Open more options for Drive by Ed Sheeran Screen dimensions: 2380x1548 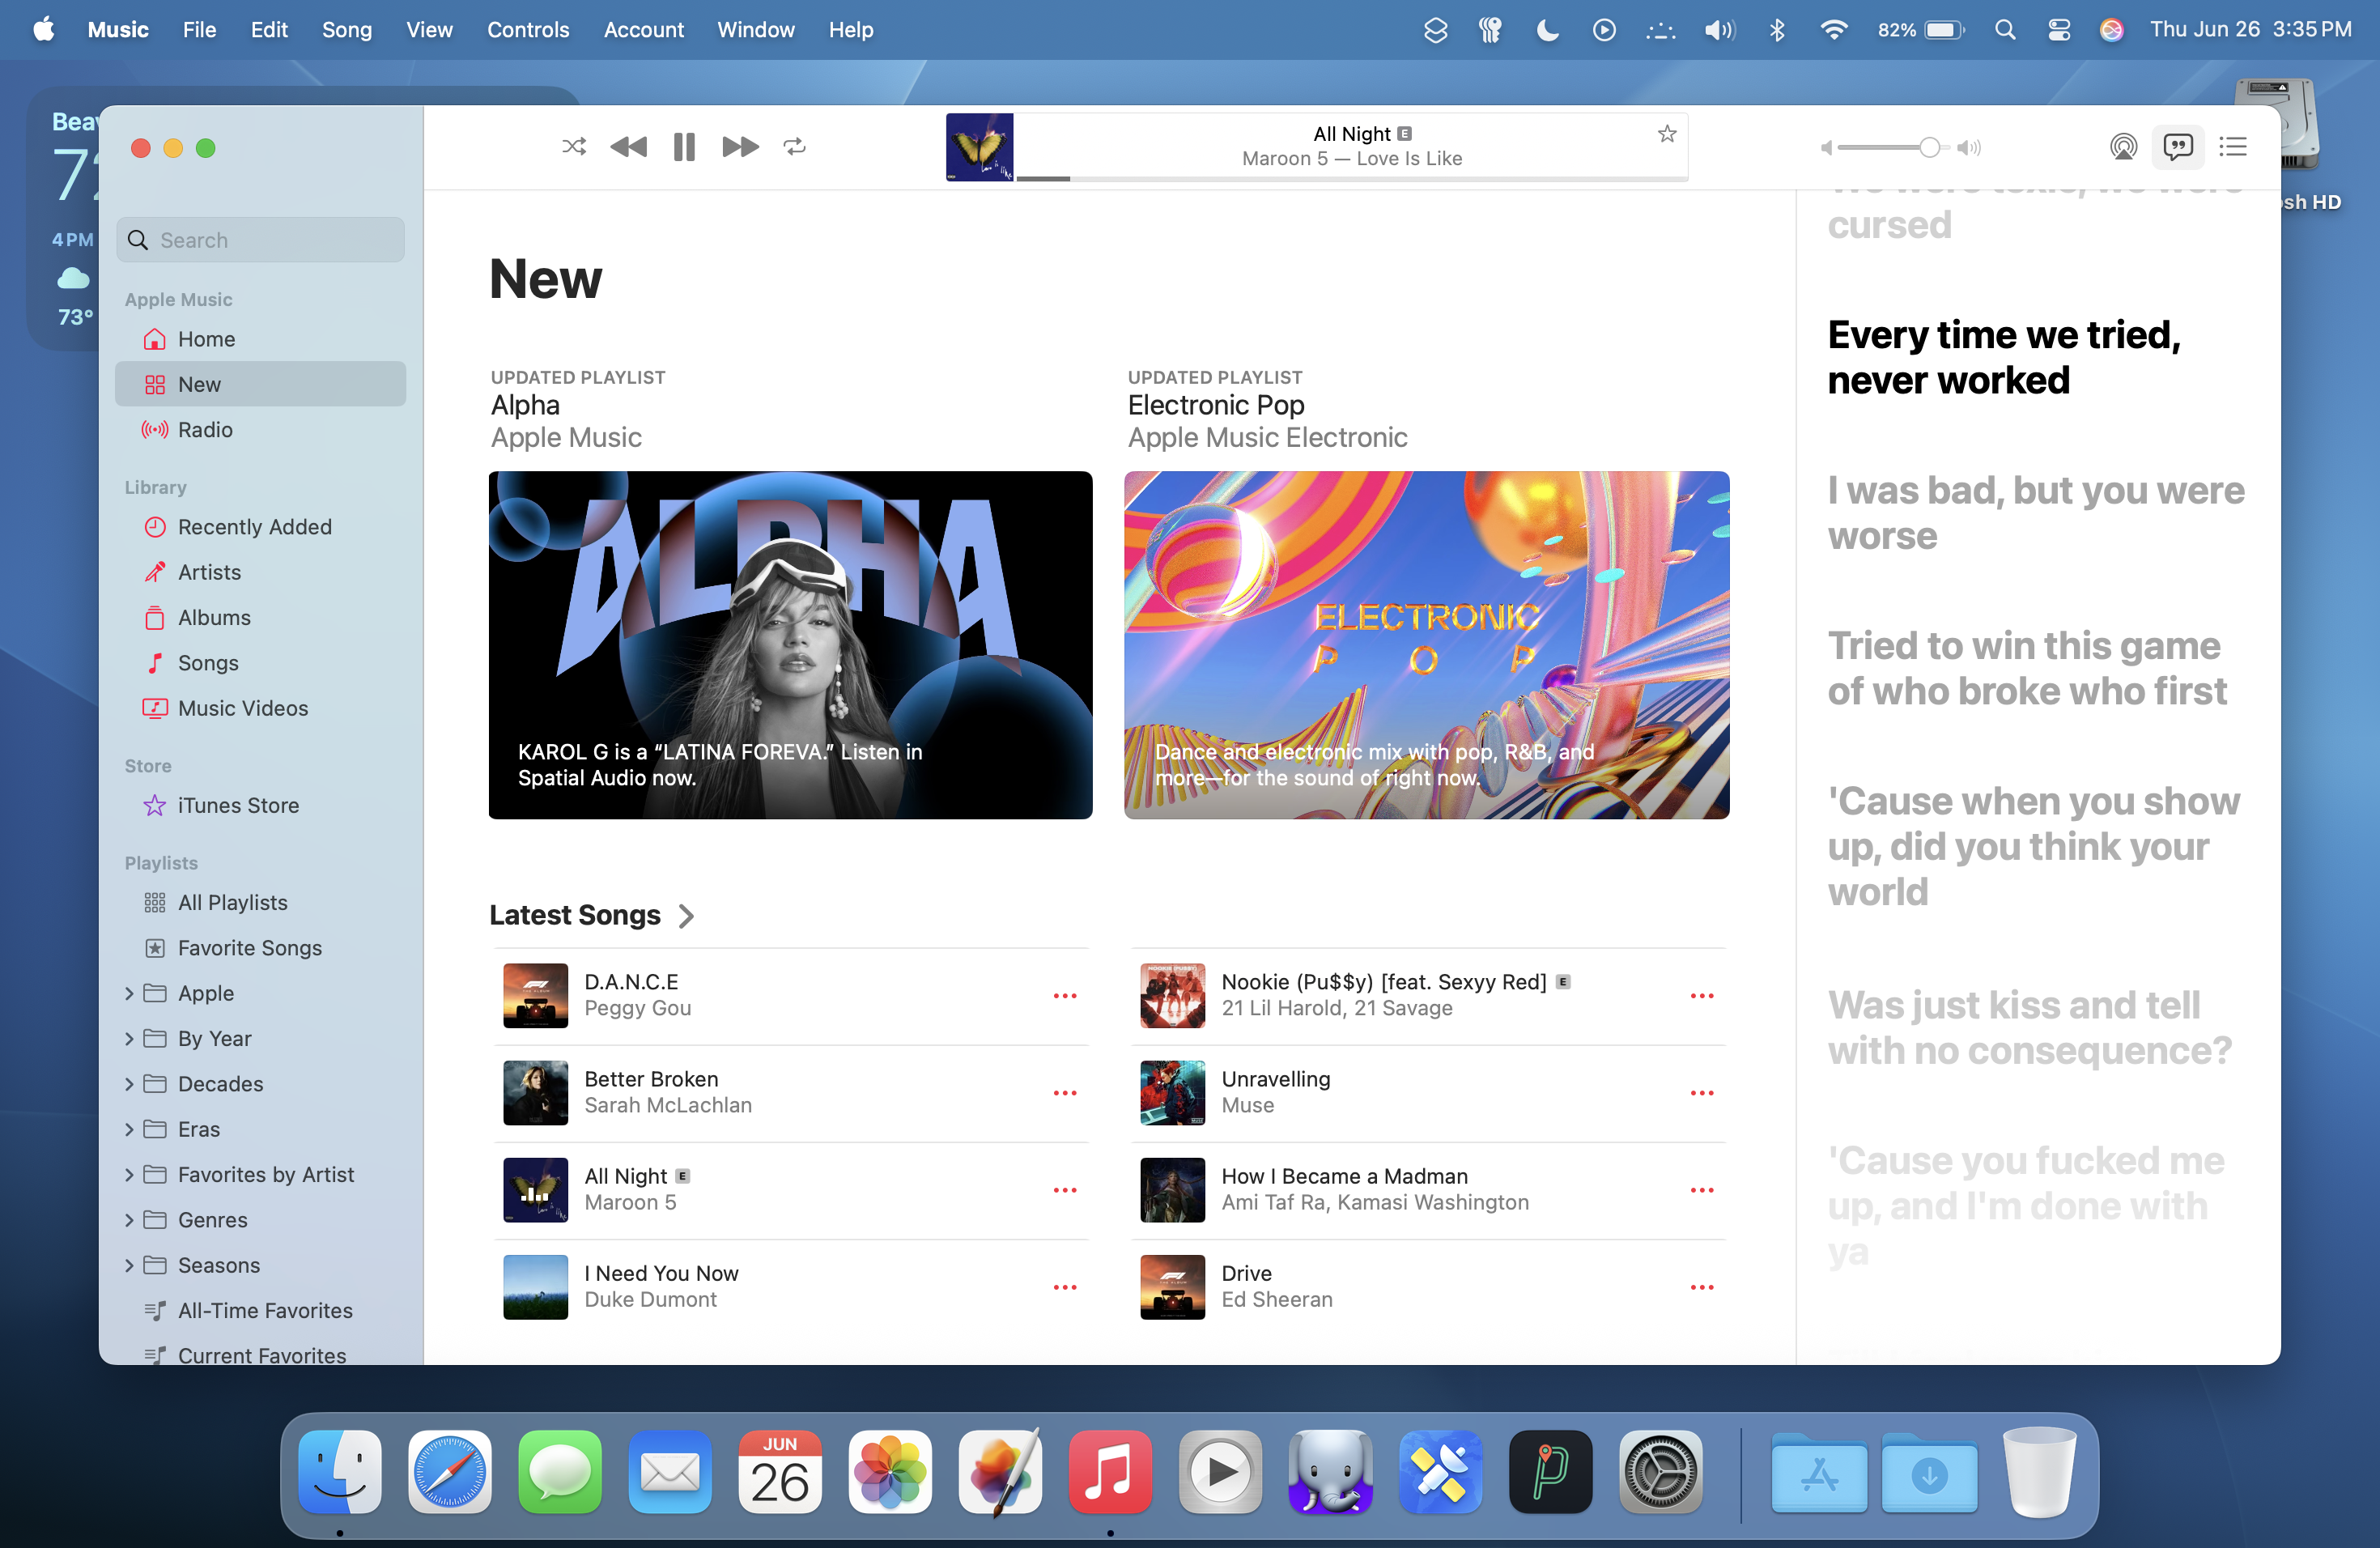pyautogui.click(x=1702, y=1287)
